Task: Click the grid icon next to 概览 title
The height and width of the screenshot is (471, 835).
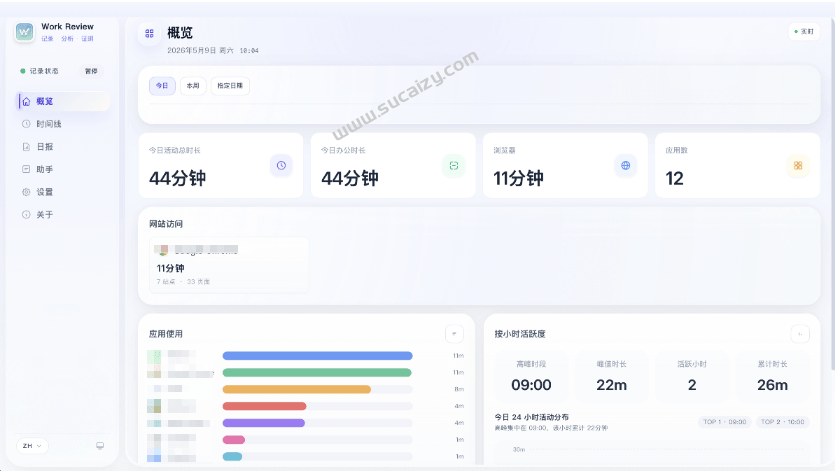Action: (149, 33)
